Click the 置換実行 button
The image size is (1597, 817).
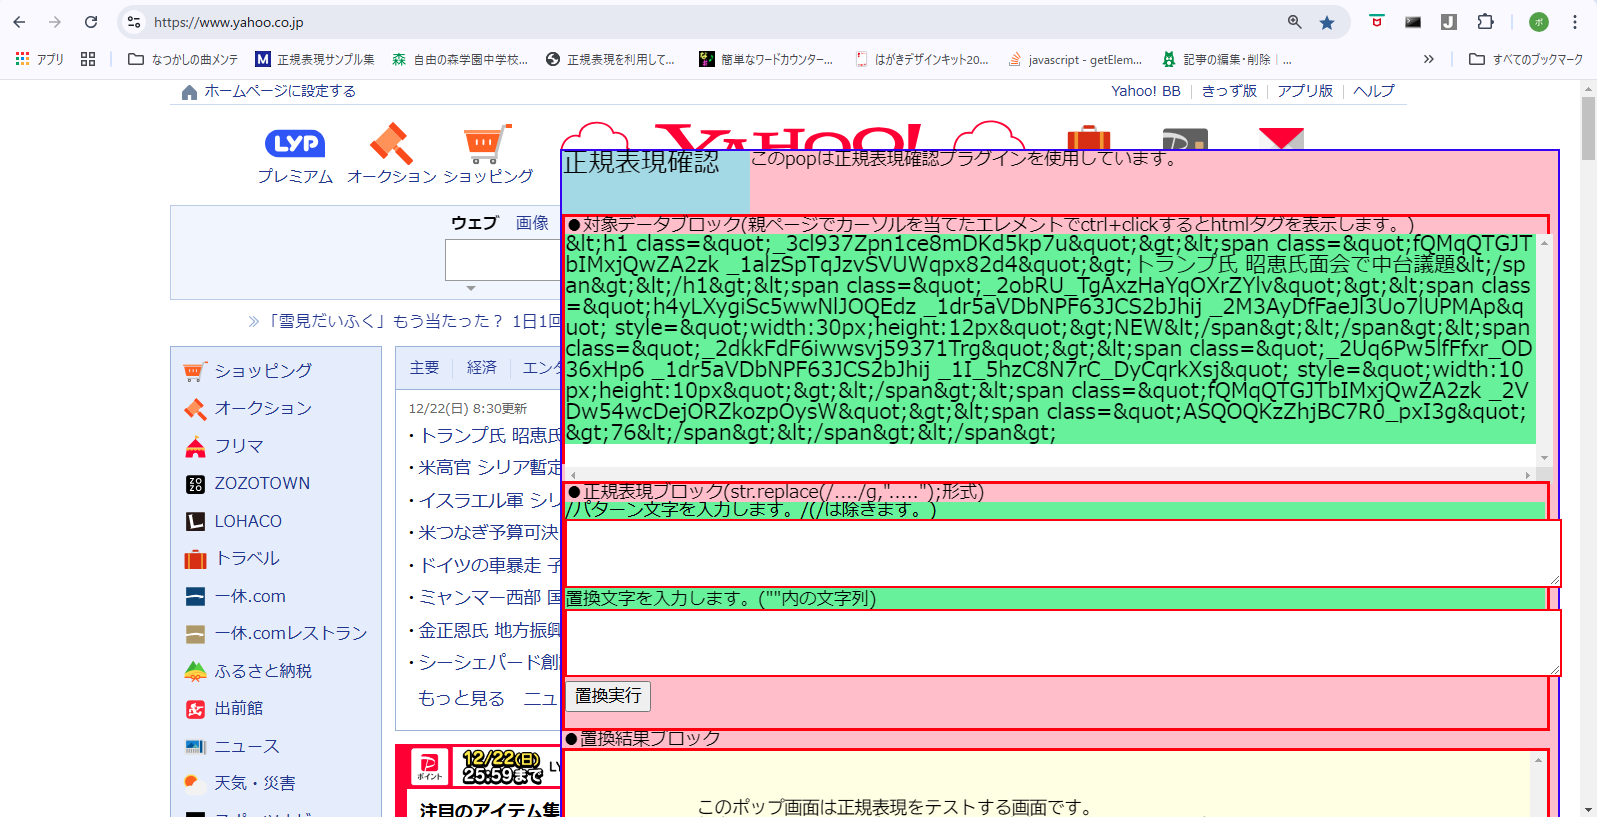(x=608, y=696)
